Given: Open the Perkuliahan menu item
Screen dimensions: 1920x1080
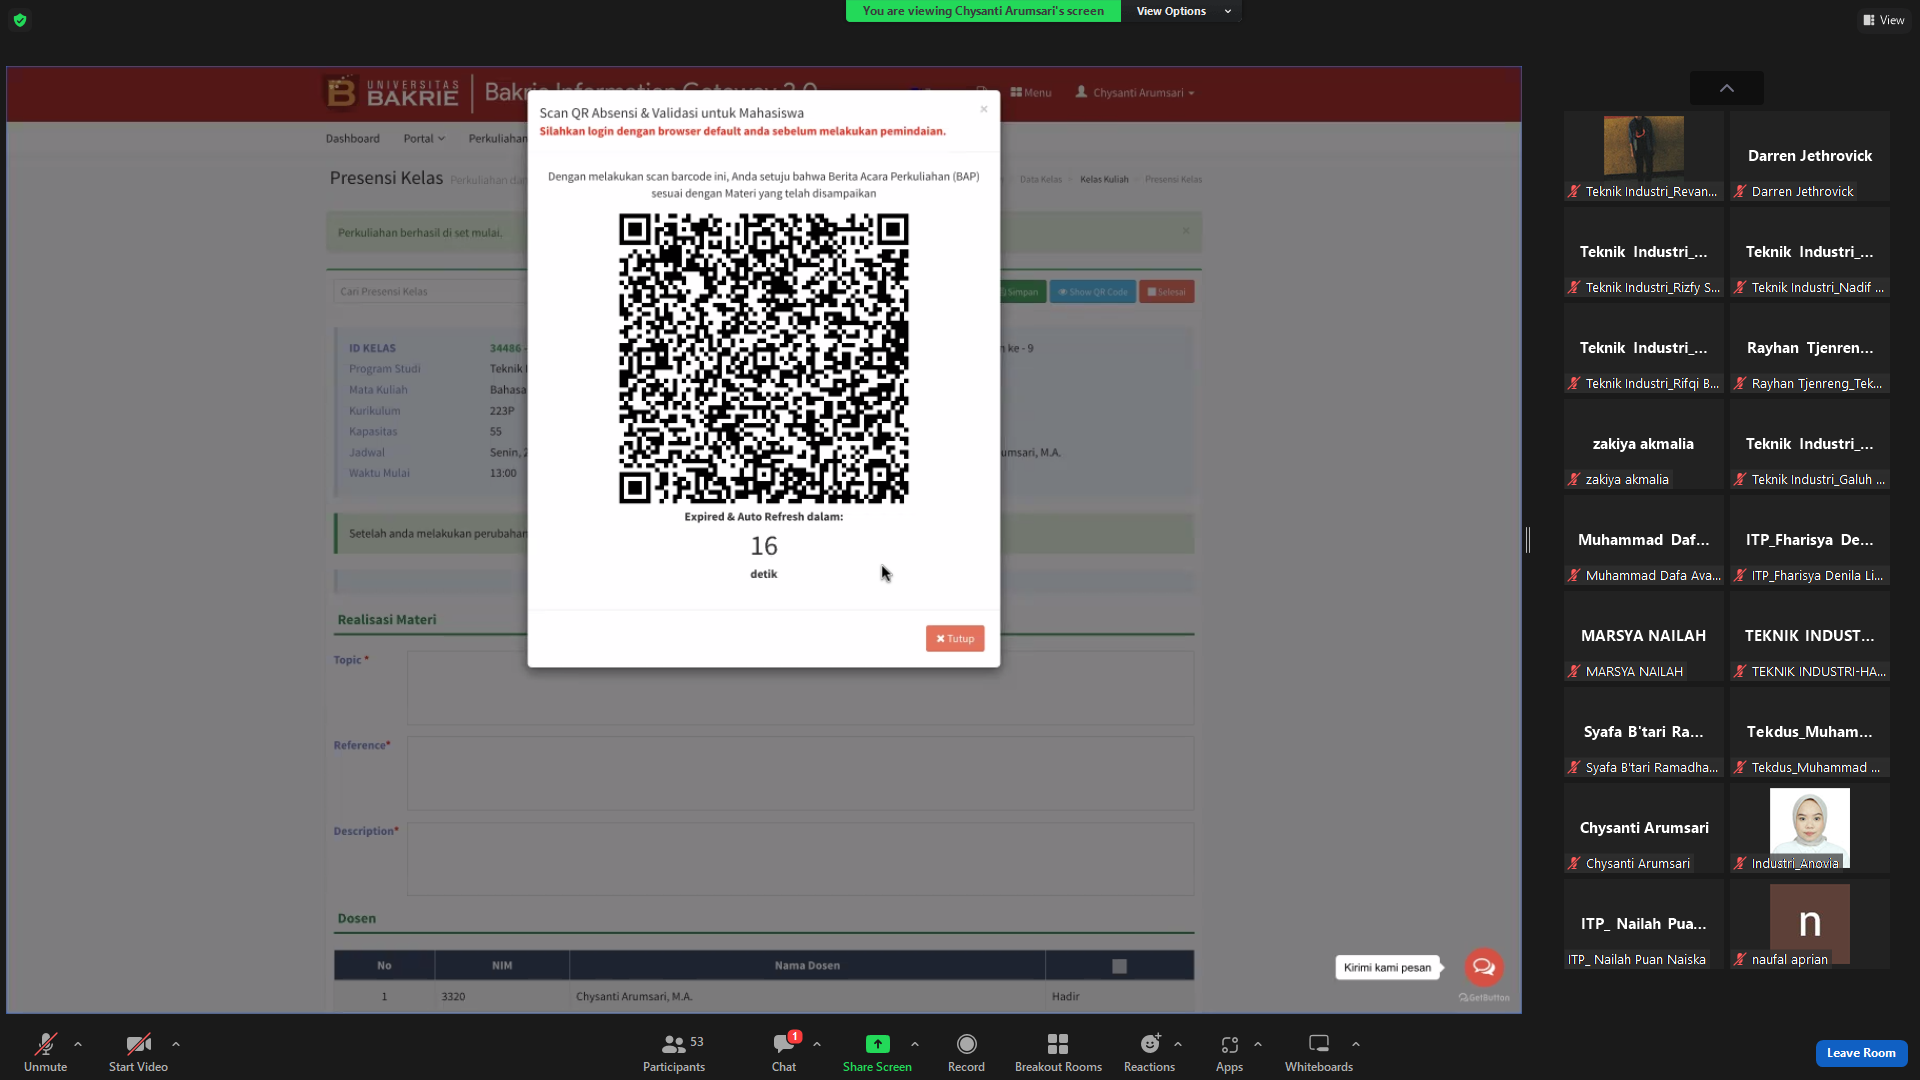Looking at the screenshot, I should pyautogui.click(x=497, y=139).
